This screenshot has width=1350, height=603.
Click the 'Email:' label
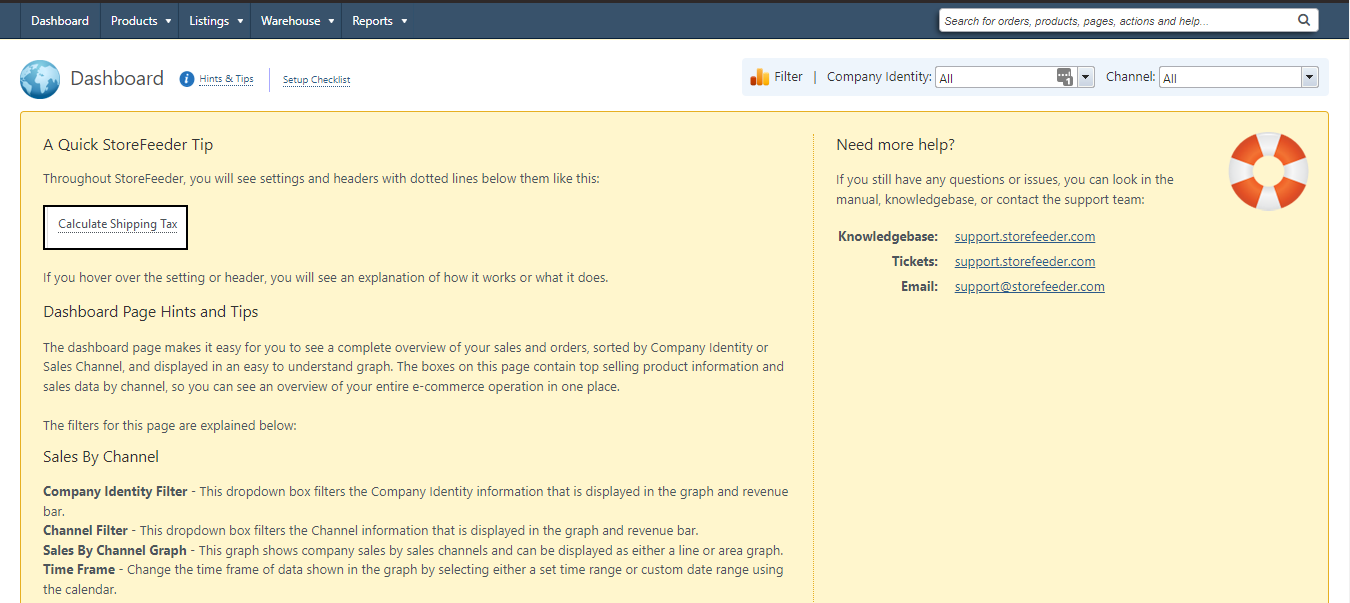(920, 287)
